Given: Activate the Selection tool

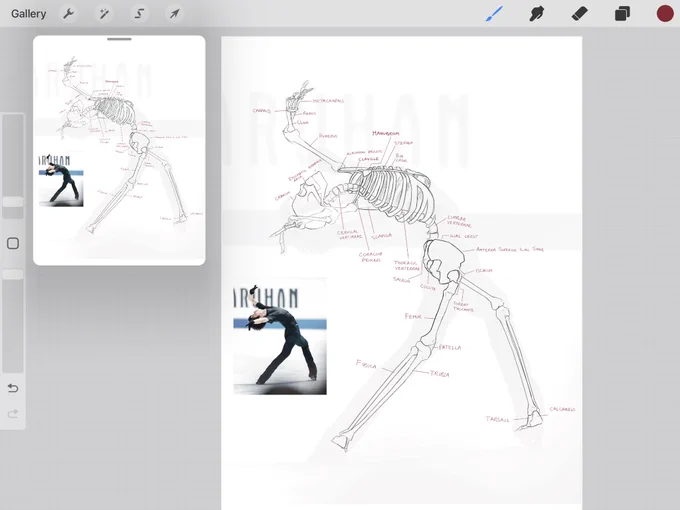Looking at the screenshot, I should coord(139,14).
